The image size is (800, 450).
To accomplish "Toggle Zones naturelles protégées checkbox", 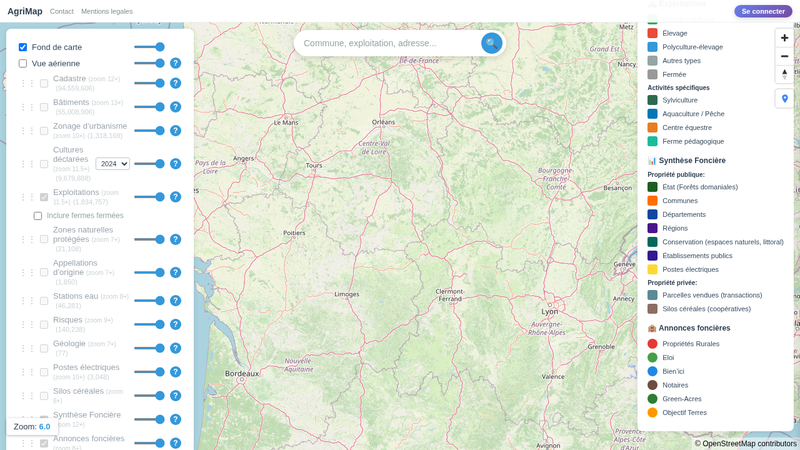I will point(44,239).
